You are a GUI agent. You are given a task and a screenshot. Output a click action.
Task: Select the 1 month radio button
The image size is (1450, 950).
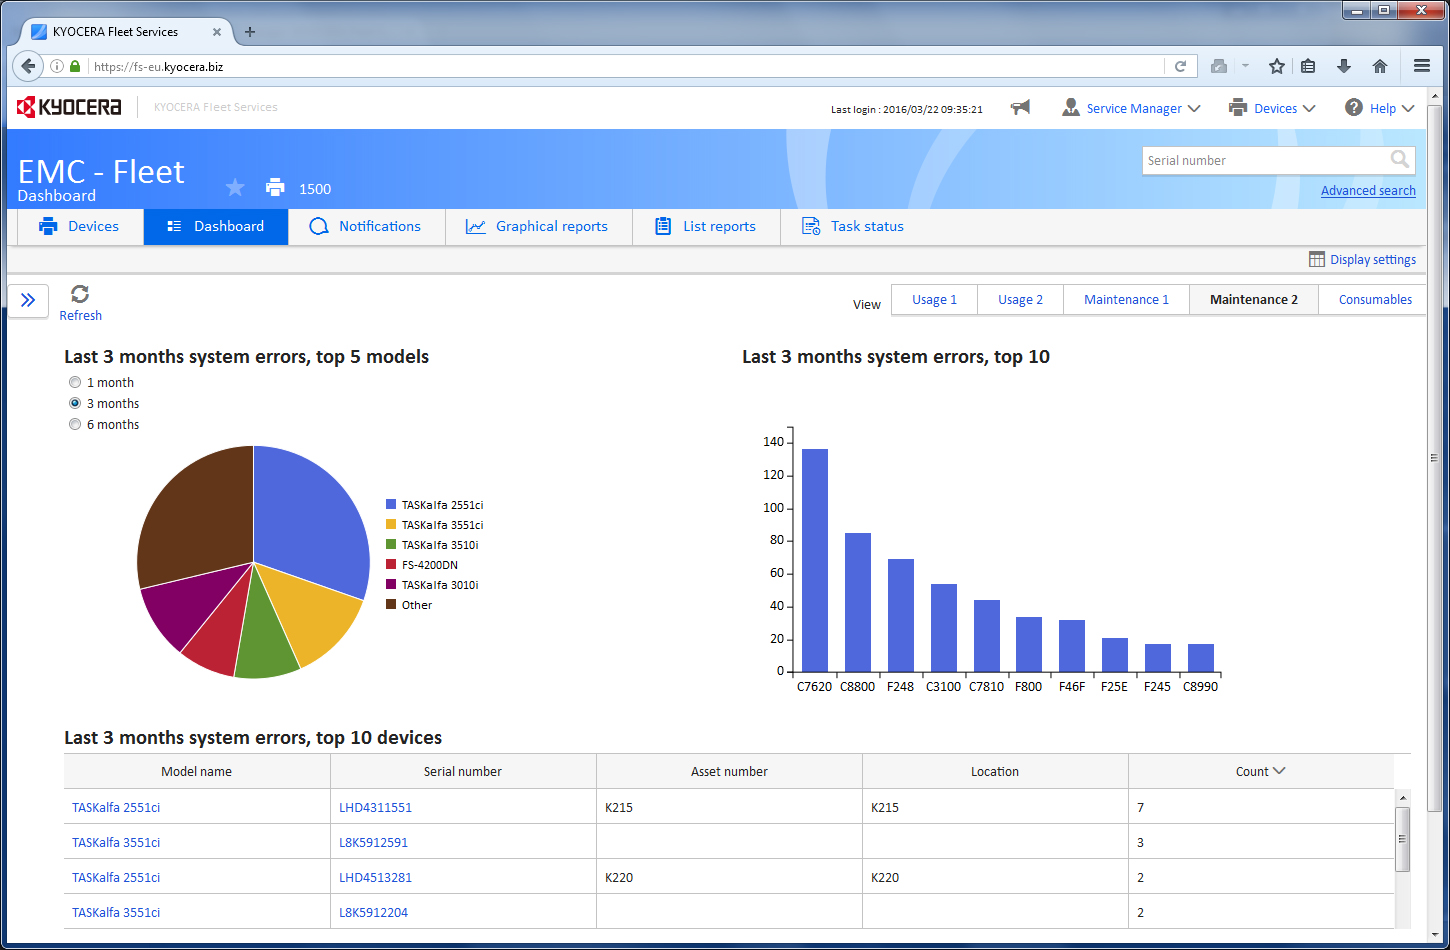(x=75, y=382)
